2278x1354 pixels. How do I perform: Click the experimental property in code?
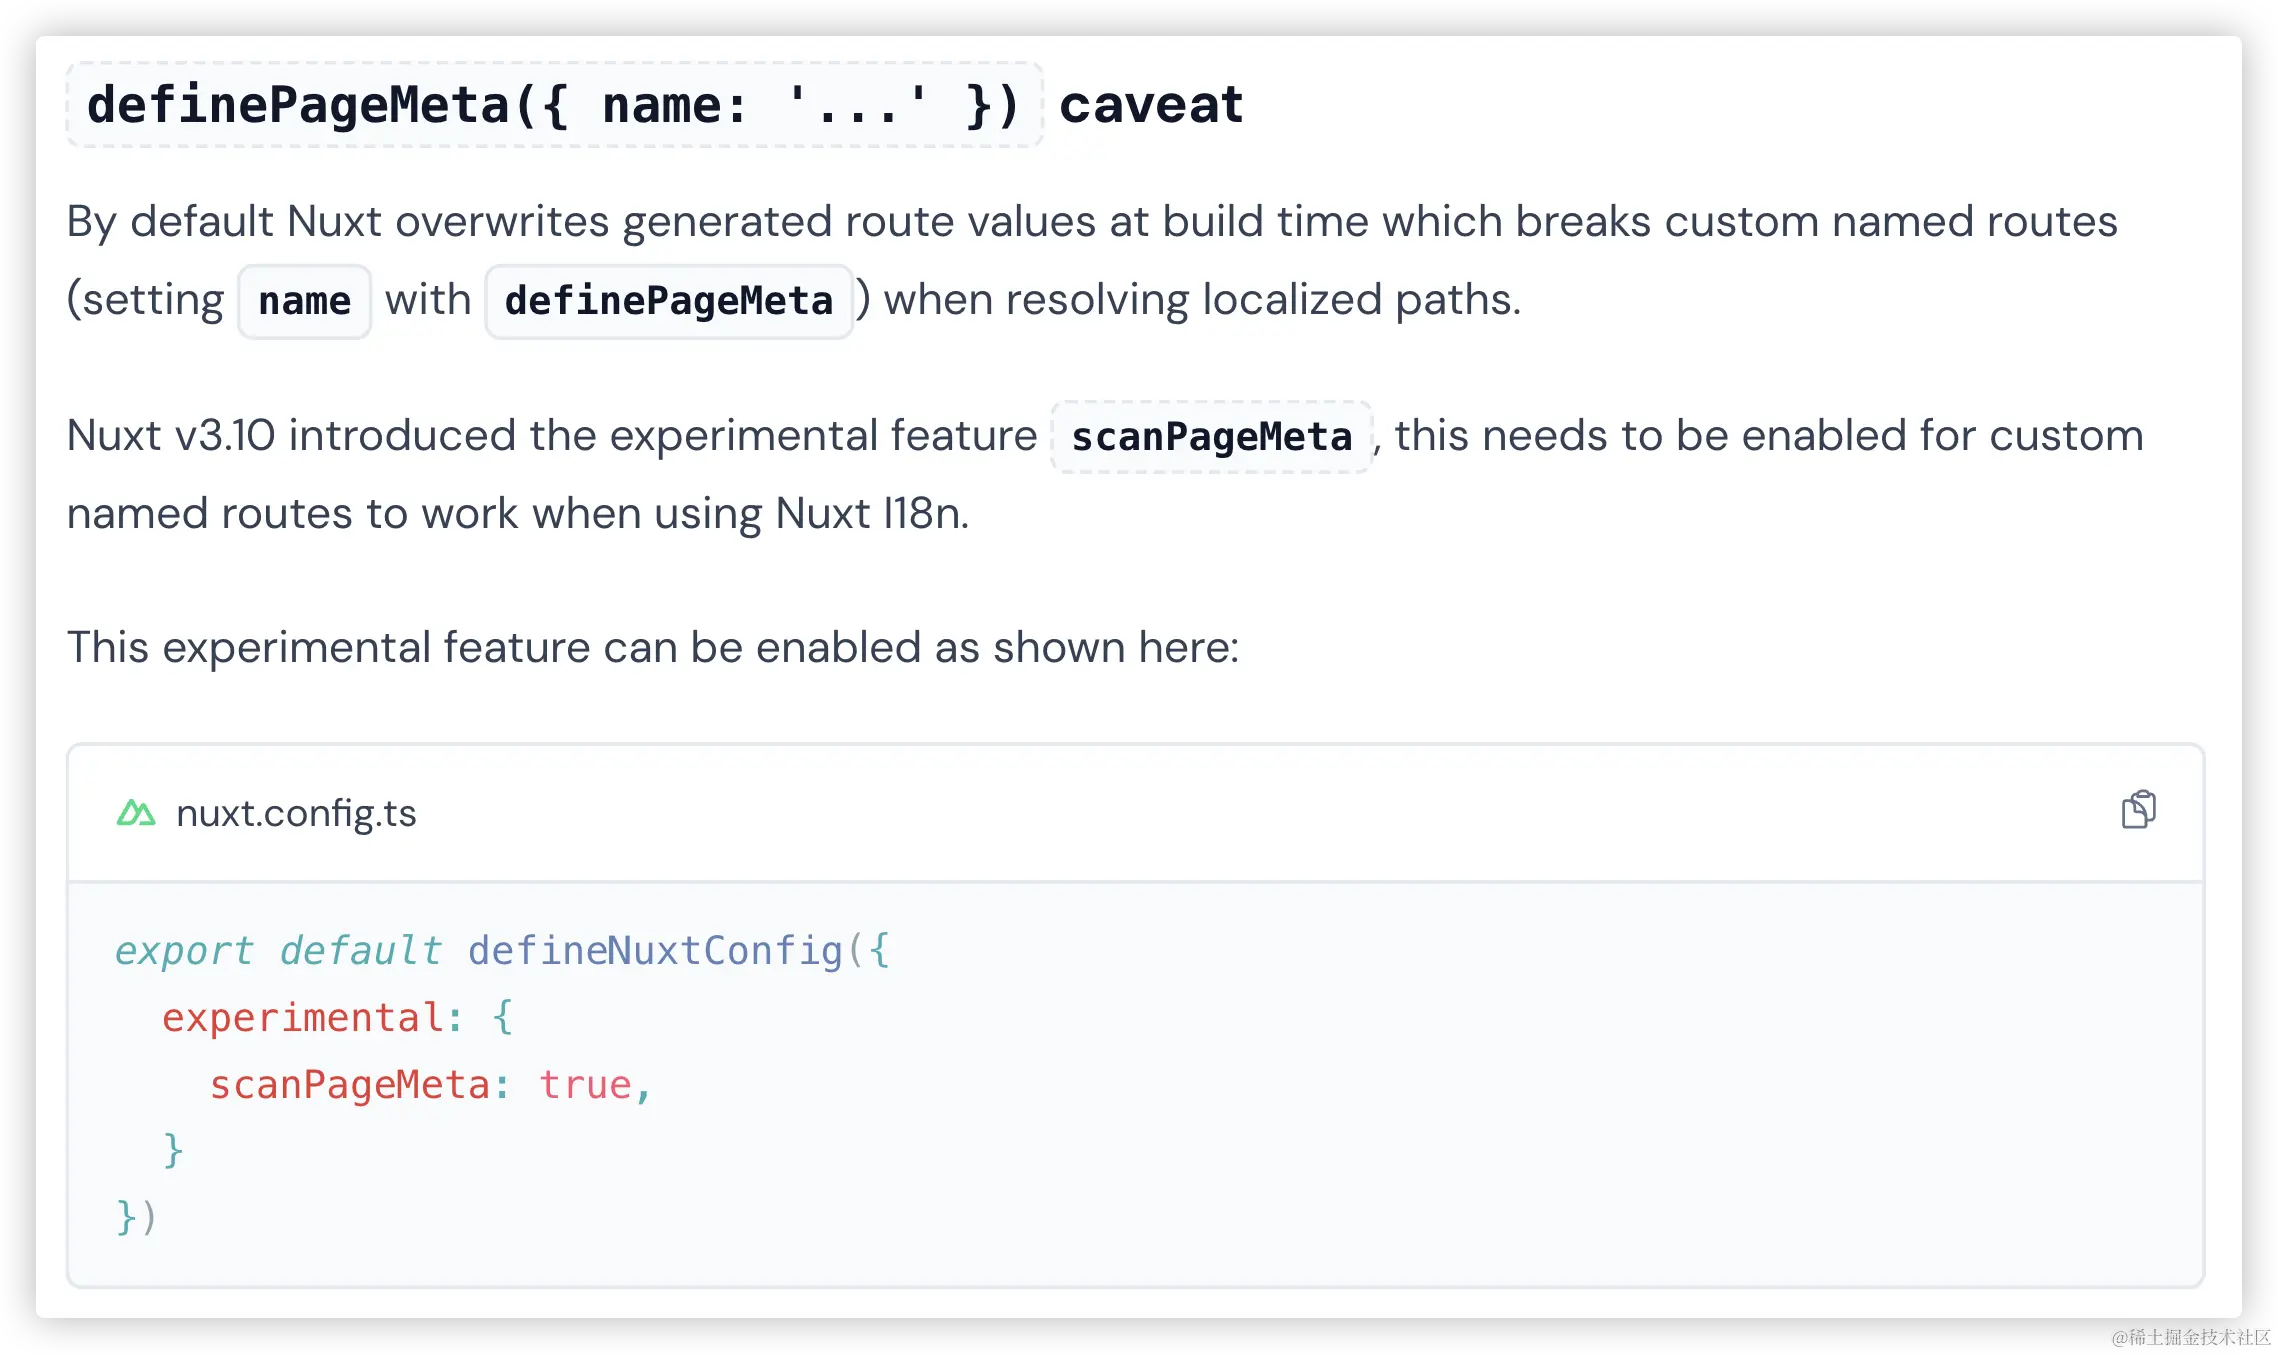pos(302,1017)
